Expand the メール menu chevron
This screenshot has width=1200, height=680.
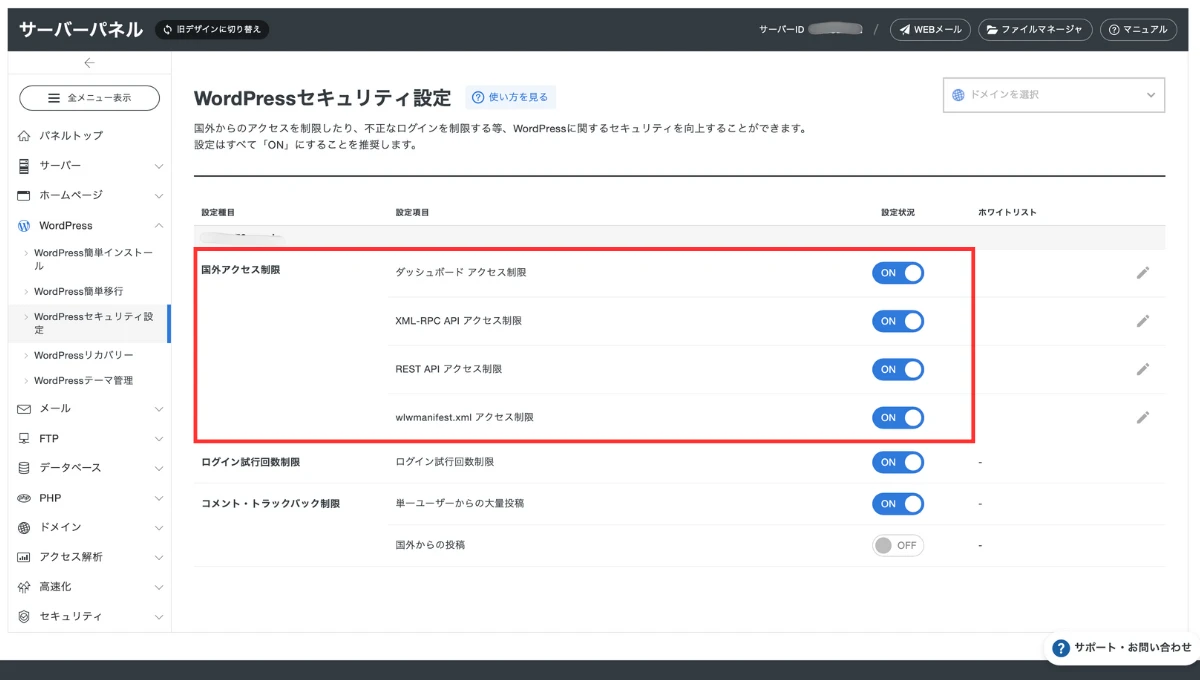(x=158, y=409)
